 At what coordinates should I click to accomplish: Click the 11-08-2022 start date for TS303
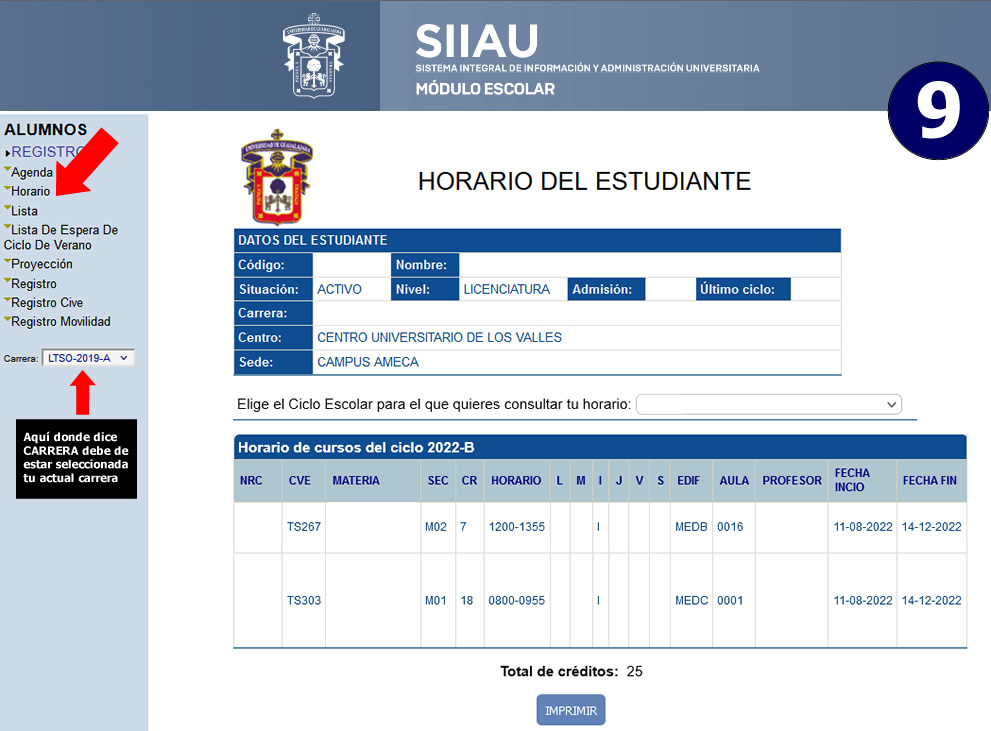[x=863, y=600]
